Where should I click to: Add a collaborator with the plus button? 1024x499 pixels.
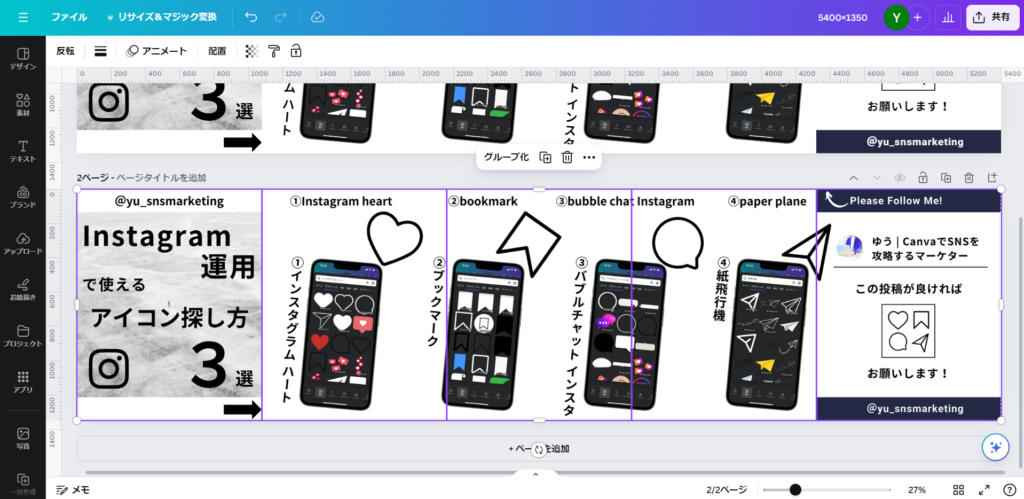coord(918,18)
